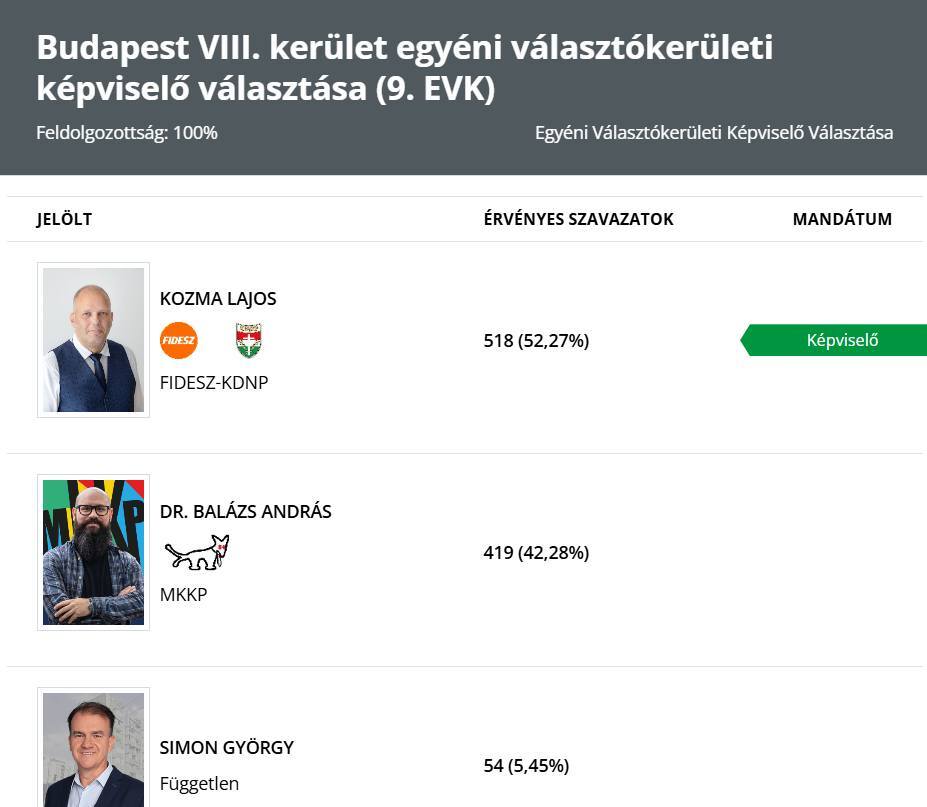Viewport: 927px width, 807px height.
Task: Open Simon György candidate photo
Action: pos(93,748)
